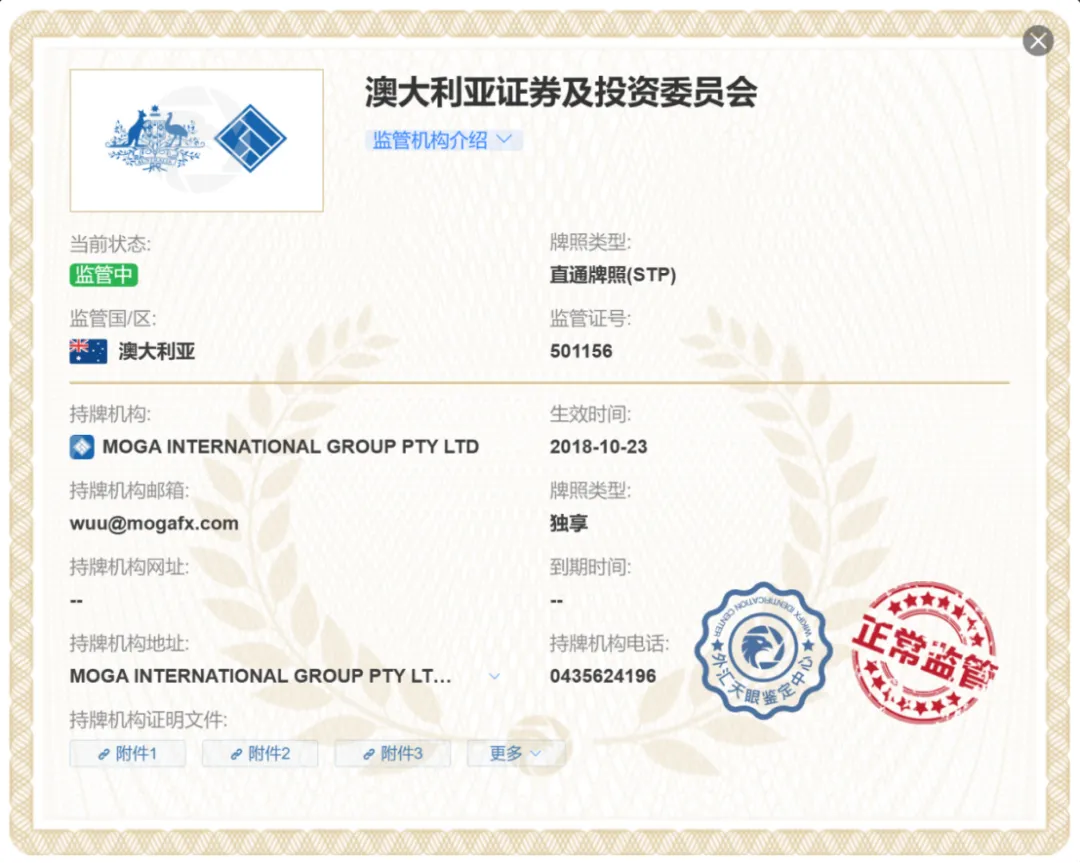The image size is (1080, 863).
Task: Click the MOGA company logo icon
Action: [x=82, y=447]
